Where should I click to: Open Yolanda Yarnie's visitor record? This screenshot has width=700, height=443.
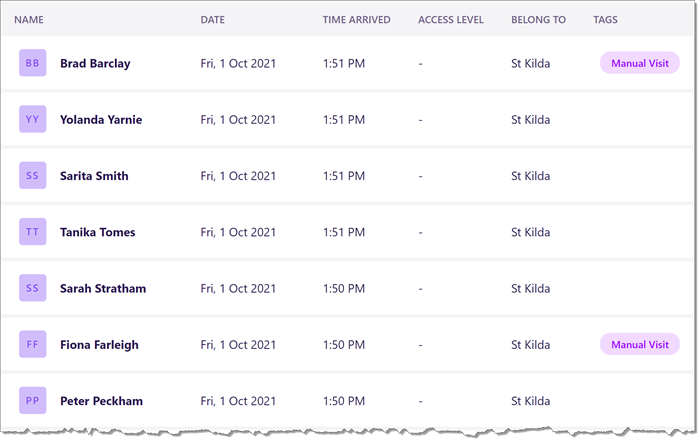click(x=101, y=120)
